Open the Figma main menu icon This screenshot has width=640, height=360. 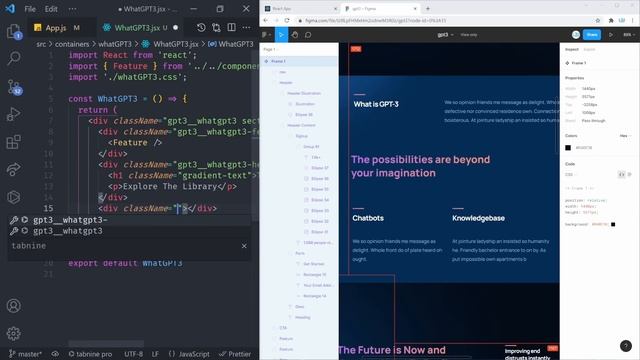(266, 35)
